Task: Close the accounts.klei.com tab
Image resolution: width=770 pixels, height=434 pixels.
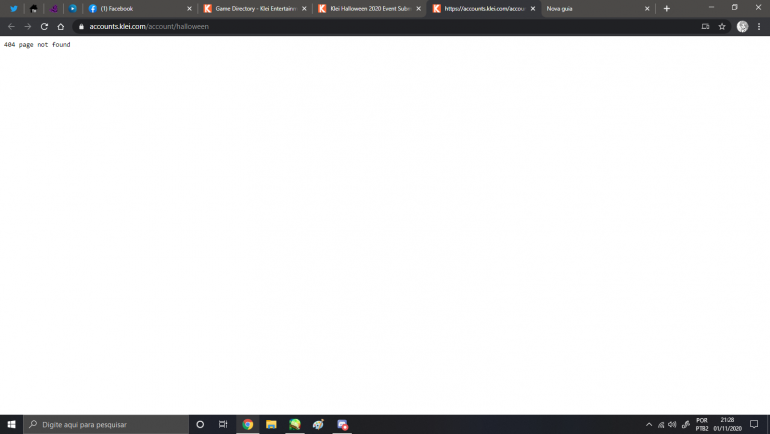Action: [x=533, y=8]
